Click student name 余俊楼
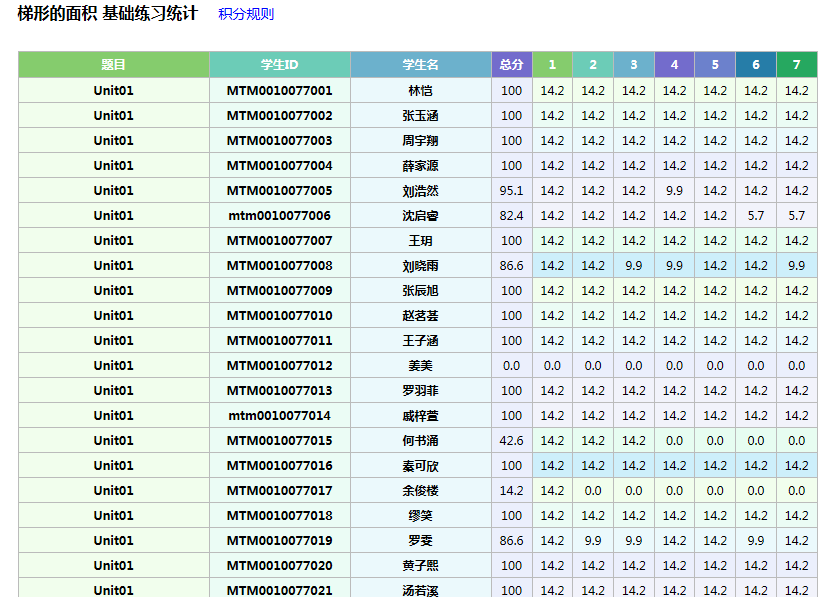This screenshot has height=597, width=826. (420, 491)
